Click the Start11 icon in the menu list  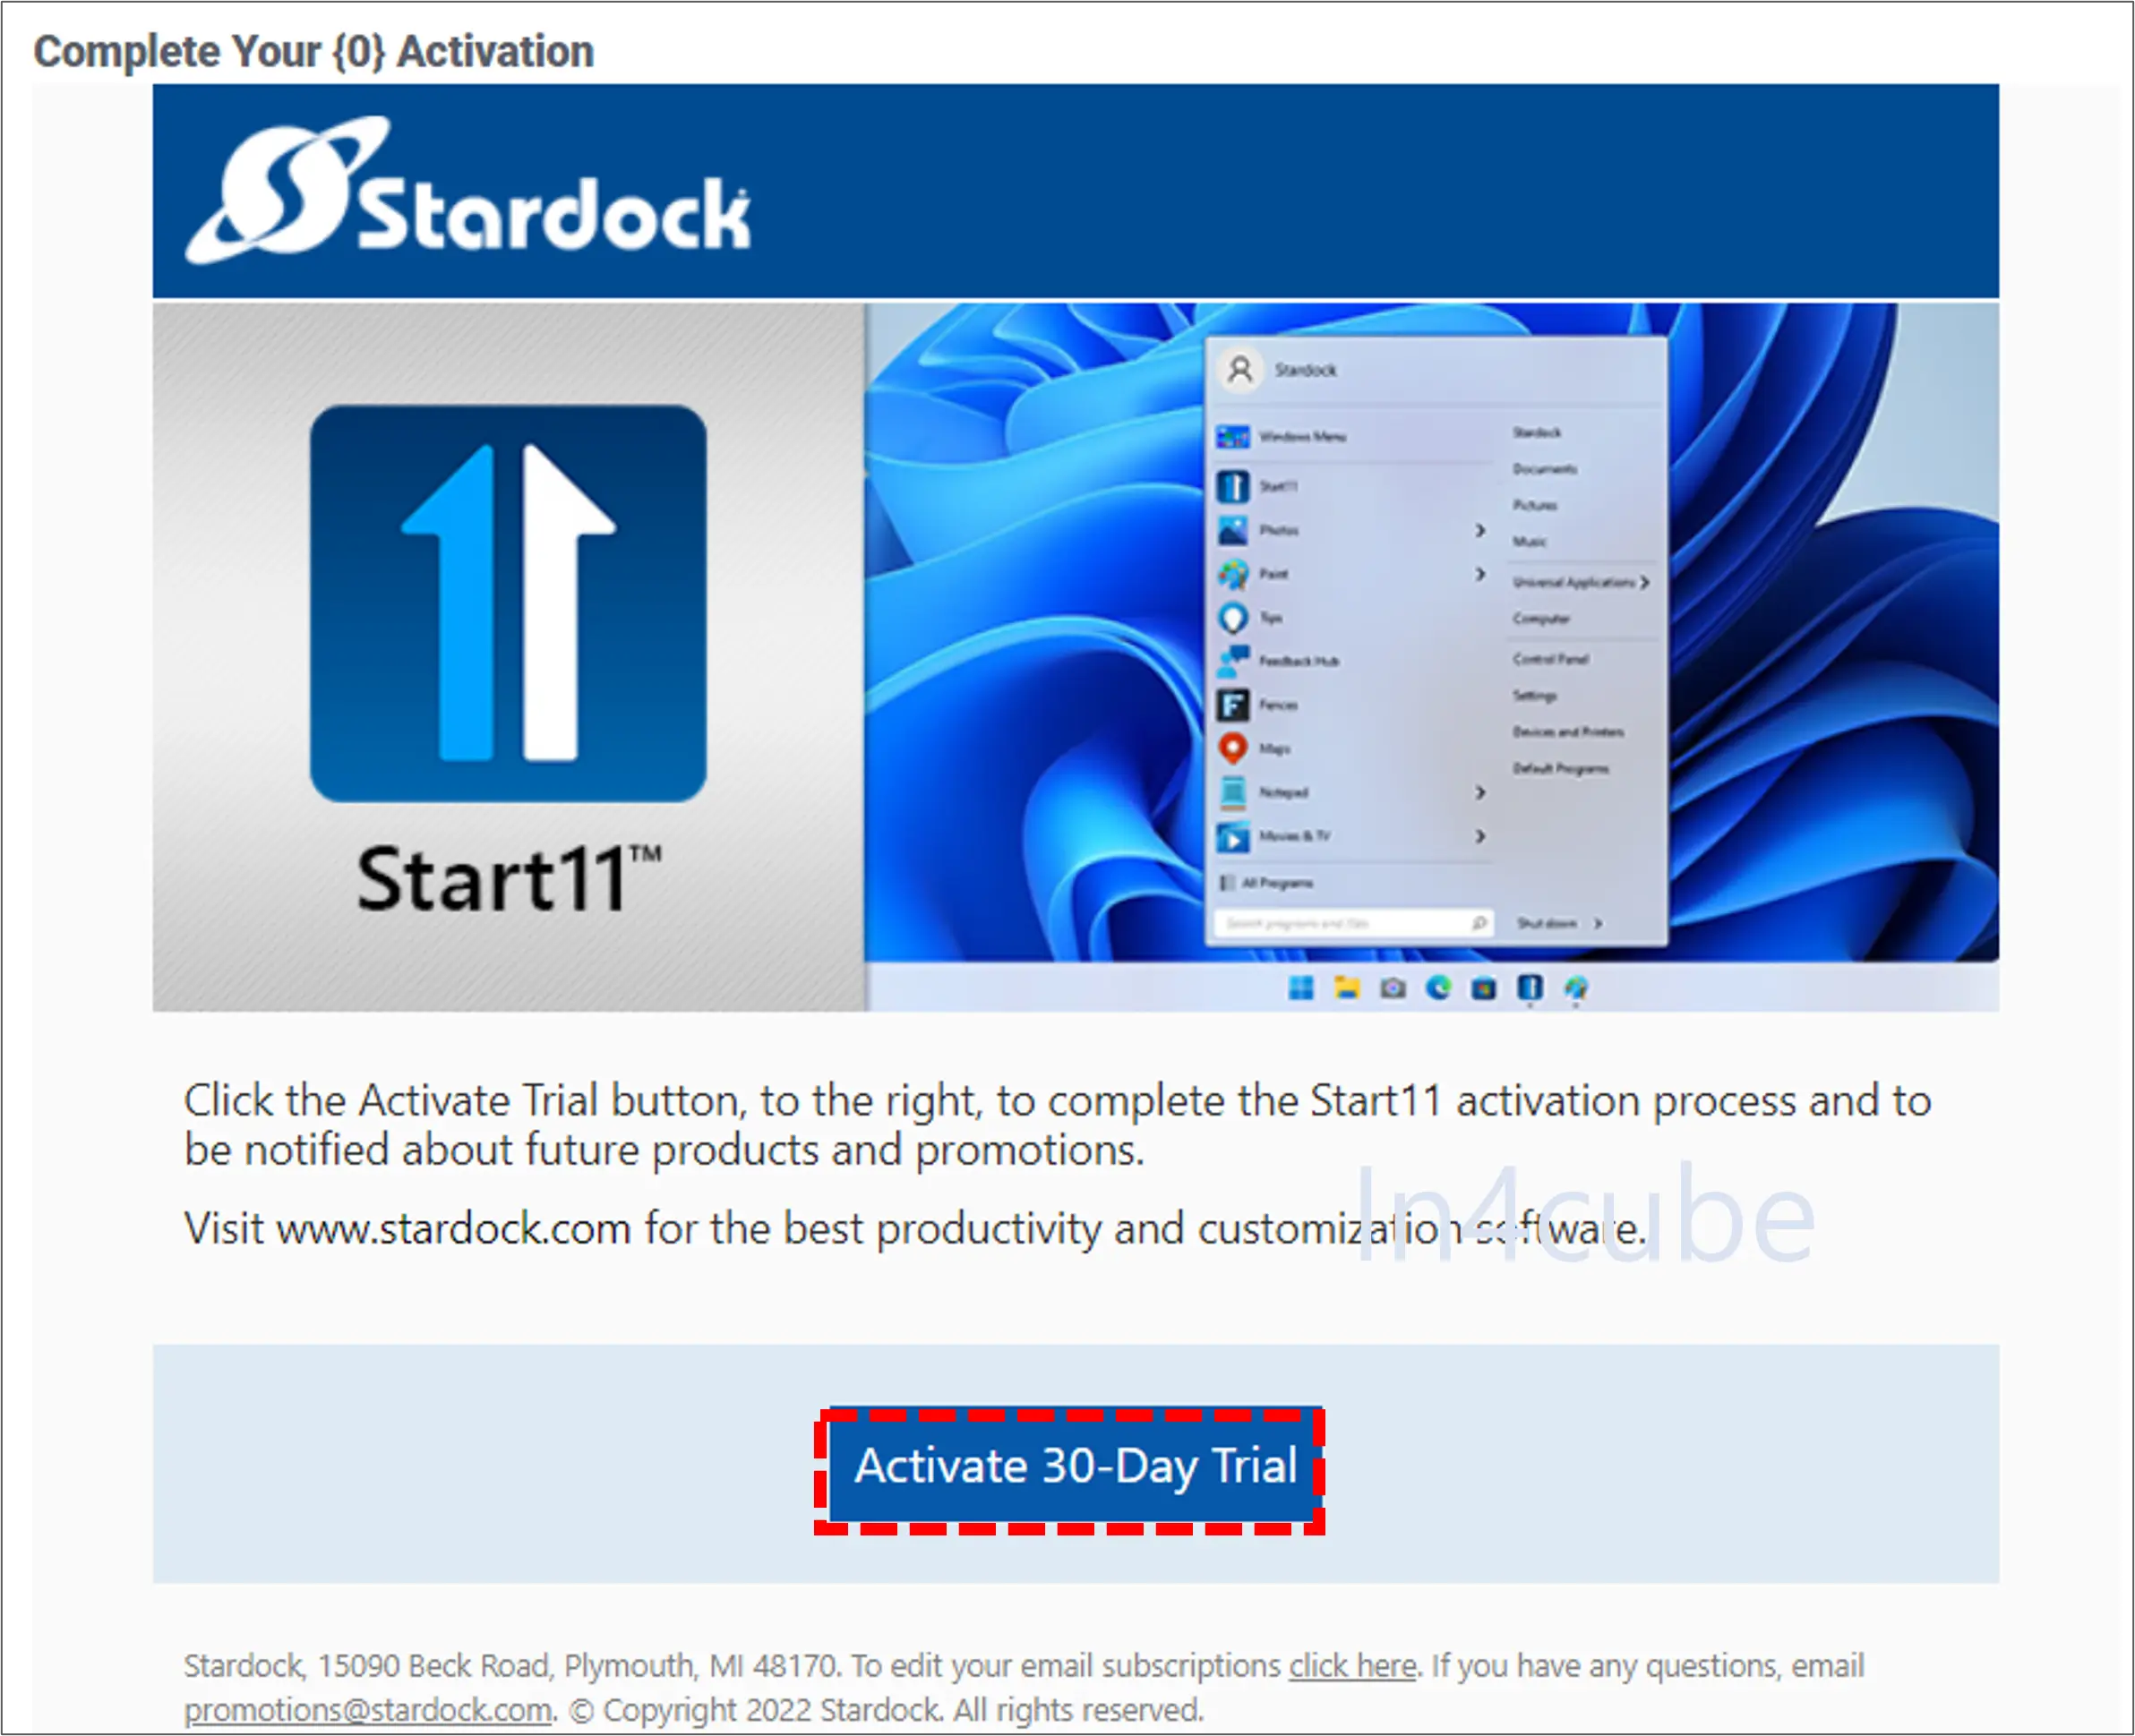point(1233,486)
